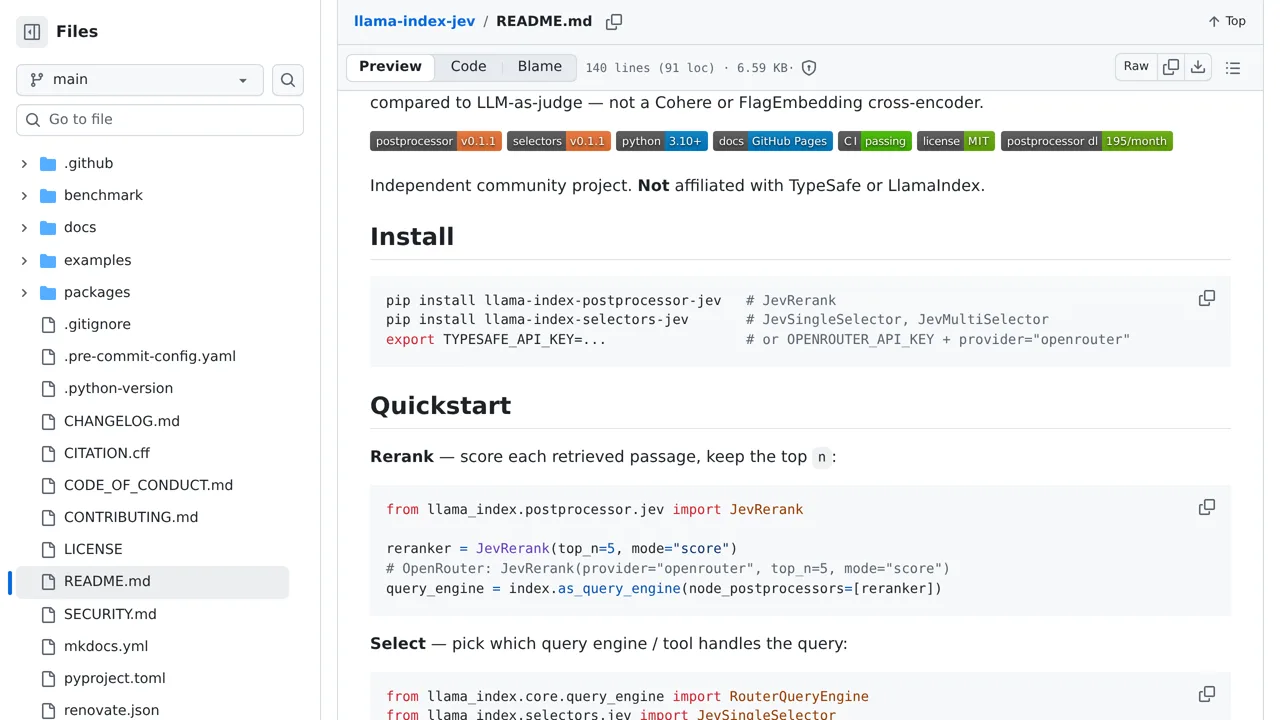Open mkdocs.yml file
The image size is (1280, 720).
coord(106,647)
